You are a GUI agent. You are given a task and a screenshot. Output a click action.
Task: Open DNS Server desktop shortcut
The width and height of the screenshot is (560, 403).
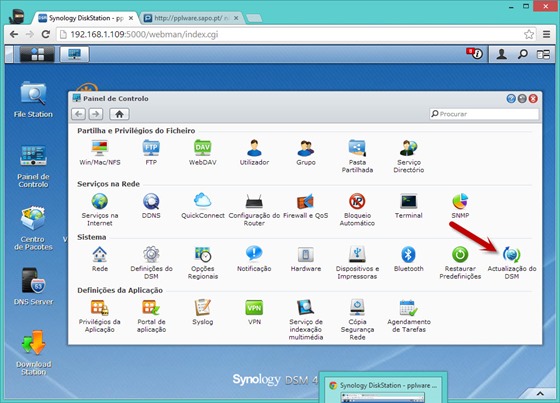33,287
